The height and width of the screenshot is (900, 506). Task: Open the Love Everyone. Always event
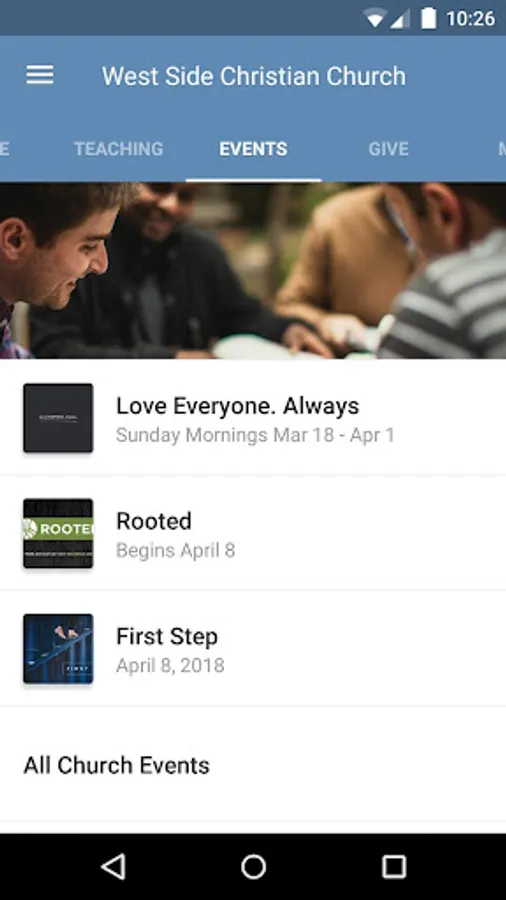point(253,418)
